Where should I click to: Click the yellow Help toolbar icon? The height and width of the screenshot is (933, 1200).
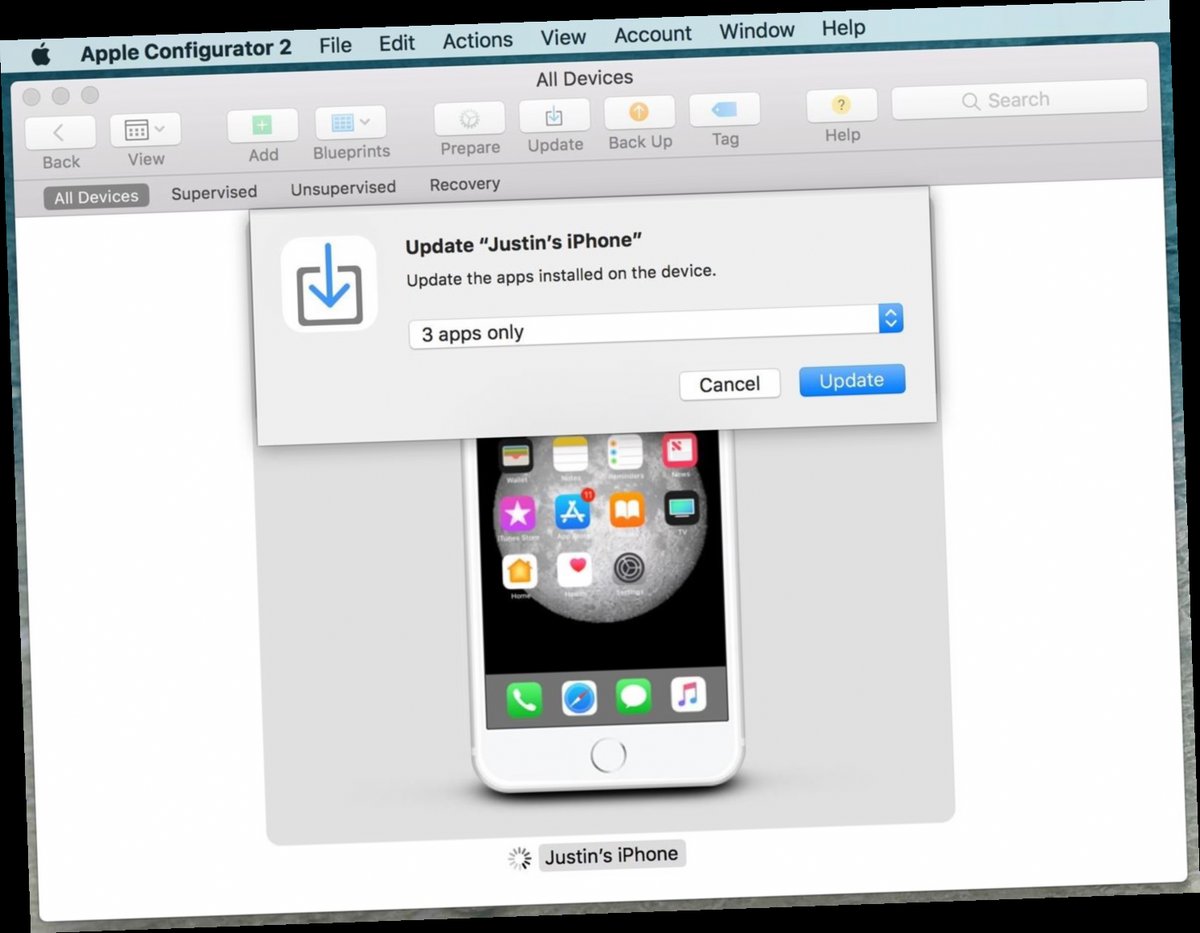click(x=841, y=105)
